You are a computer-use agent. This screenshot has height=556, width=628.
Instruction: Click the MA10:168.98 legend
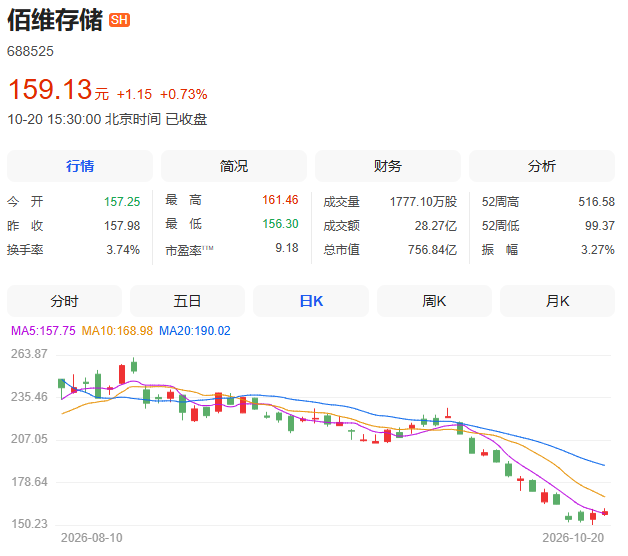click(117, 331)
